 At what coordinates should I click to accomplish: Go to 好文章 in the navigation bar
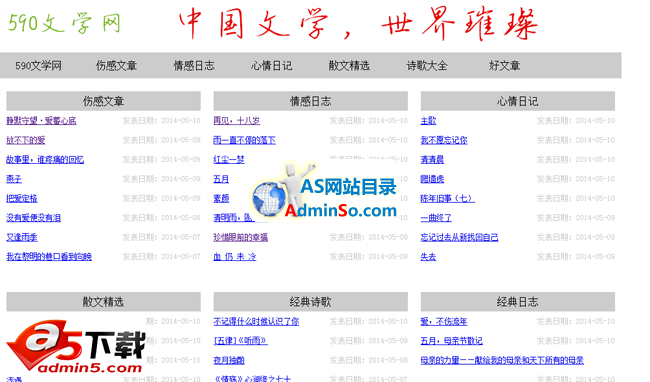pyautogui.click(x=504, y=65)
